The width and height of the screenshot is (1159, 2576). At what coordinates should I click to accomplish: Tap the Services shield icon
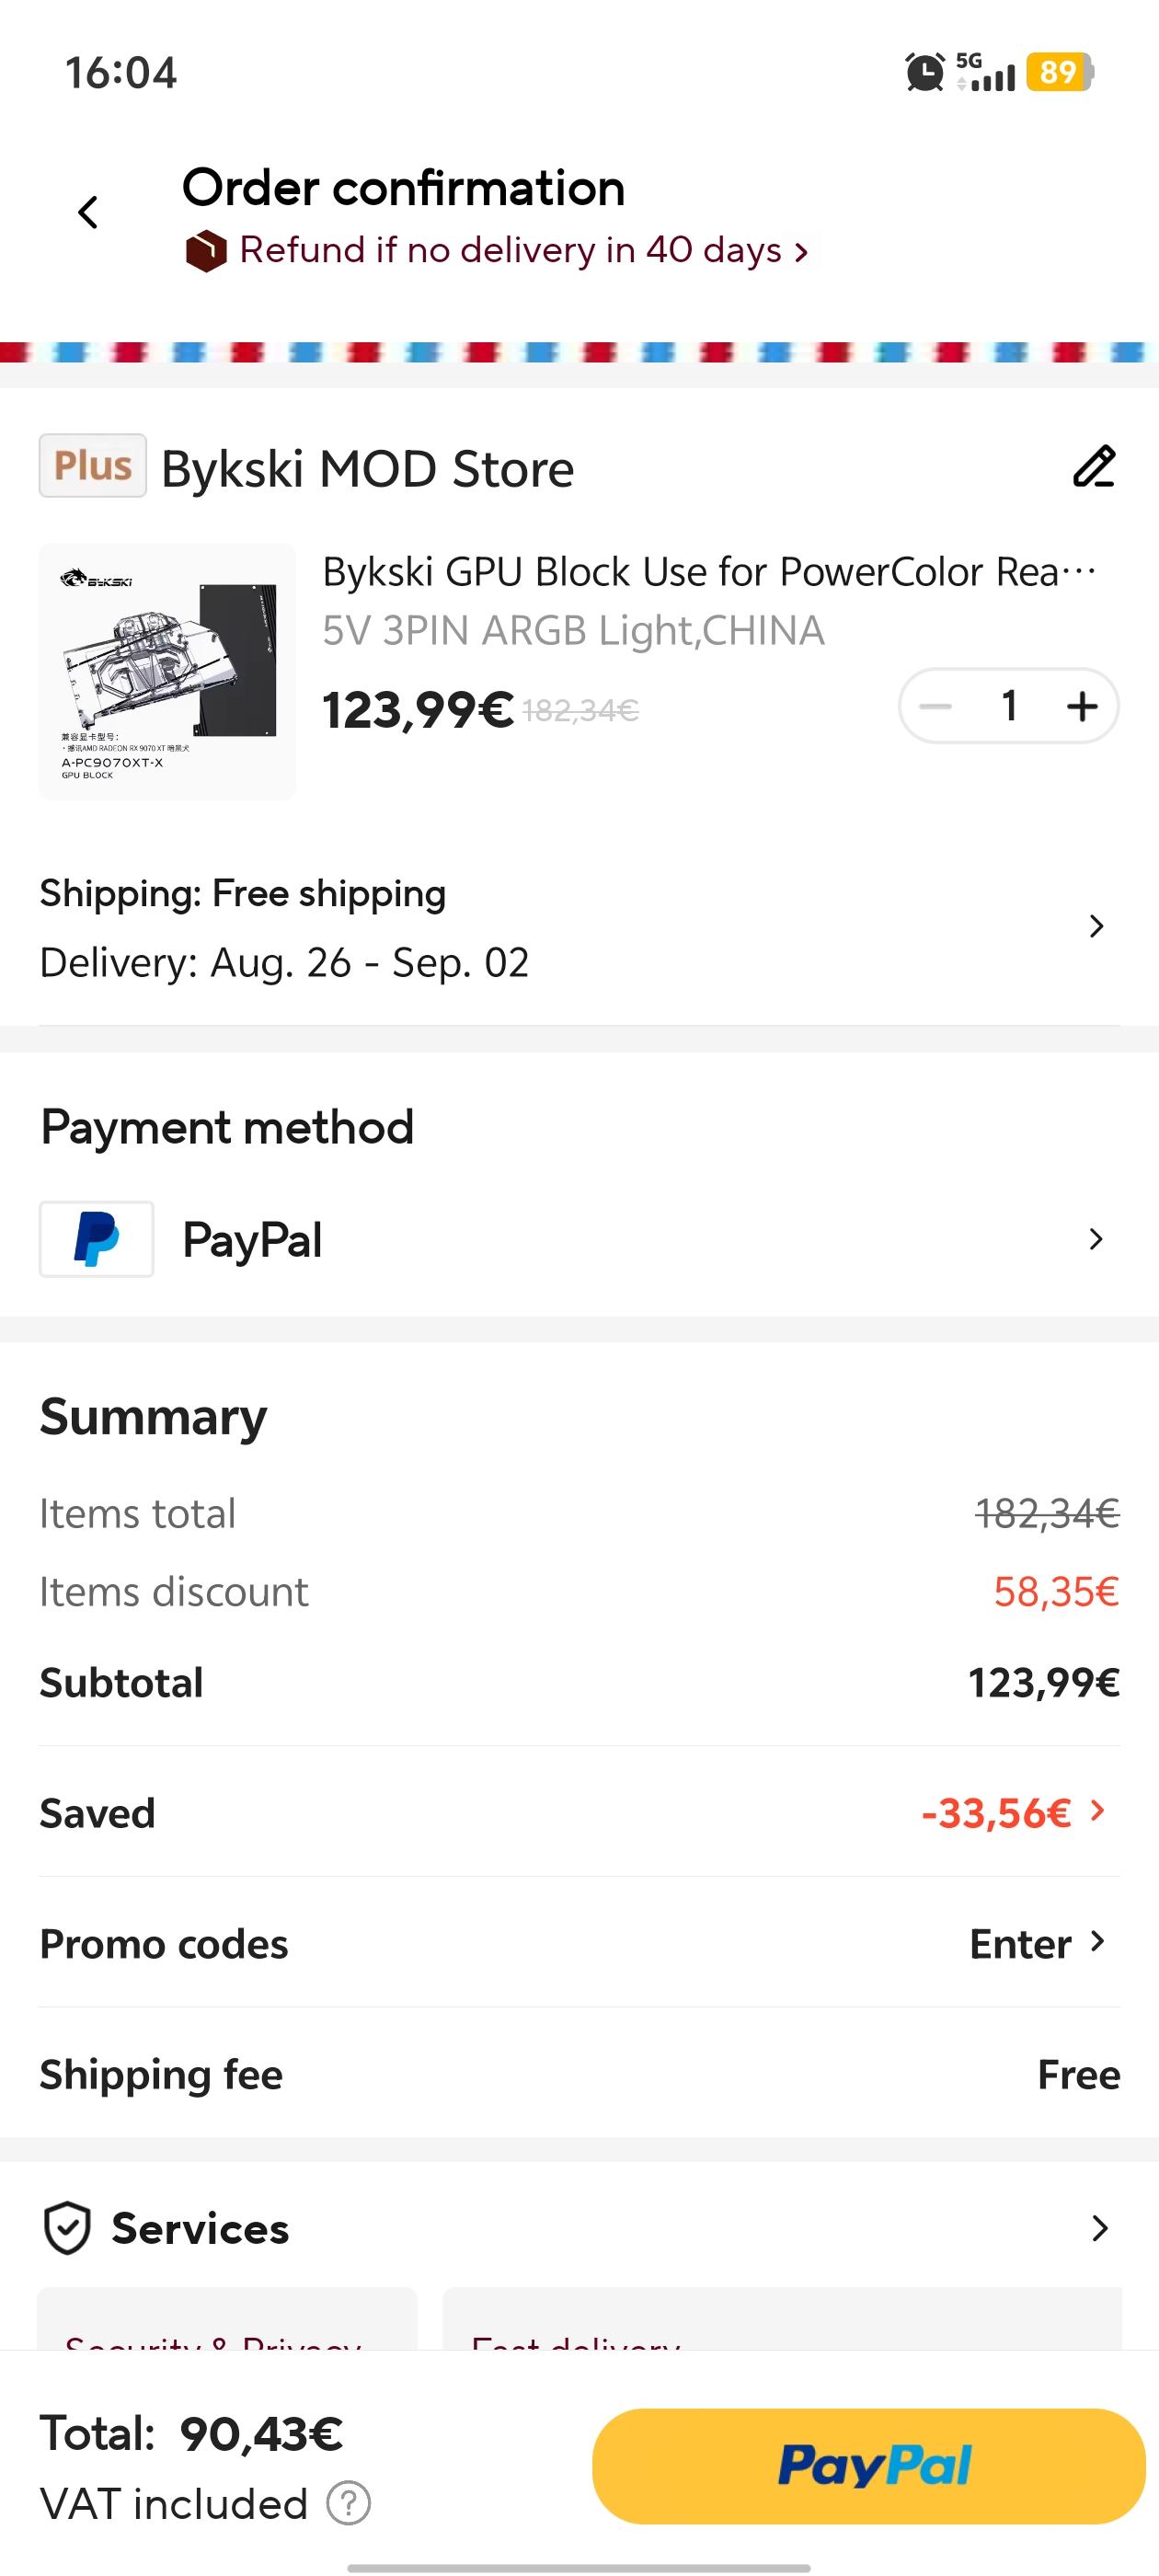(67, 2228)
